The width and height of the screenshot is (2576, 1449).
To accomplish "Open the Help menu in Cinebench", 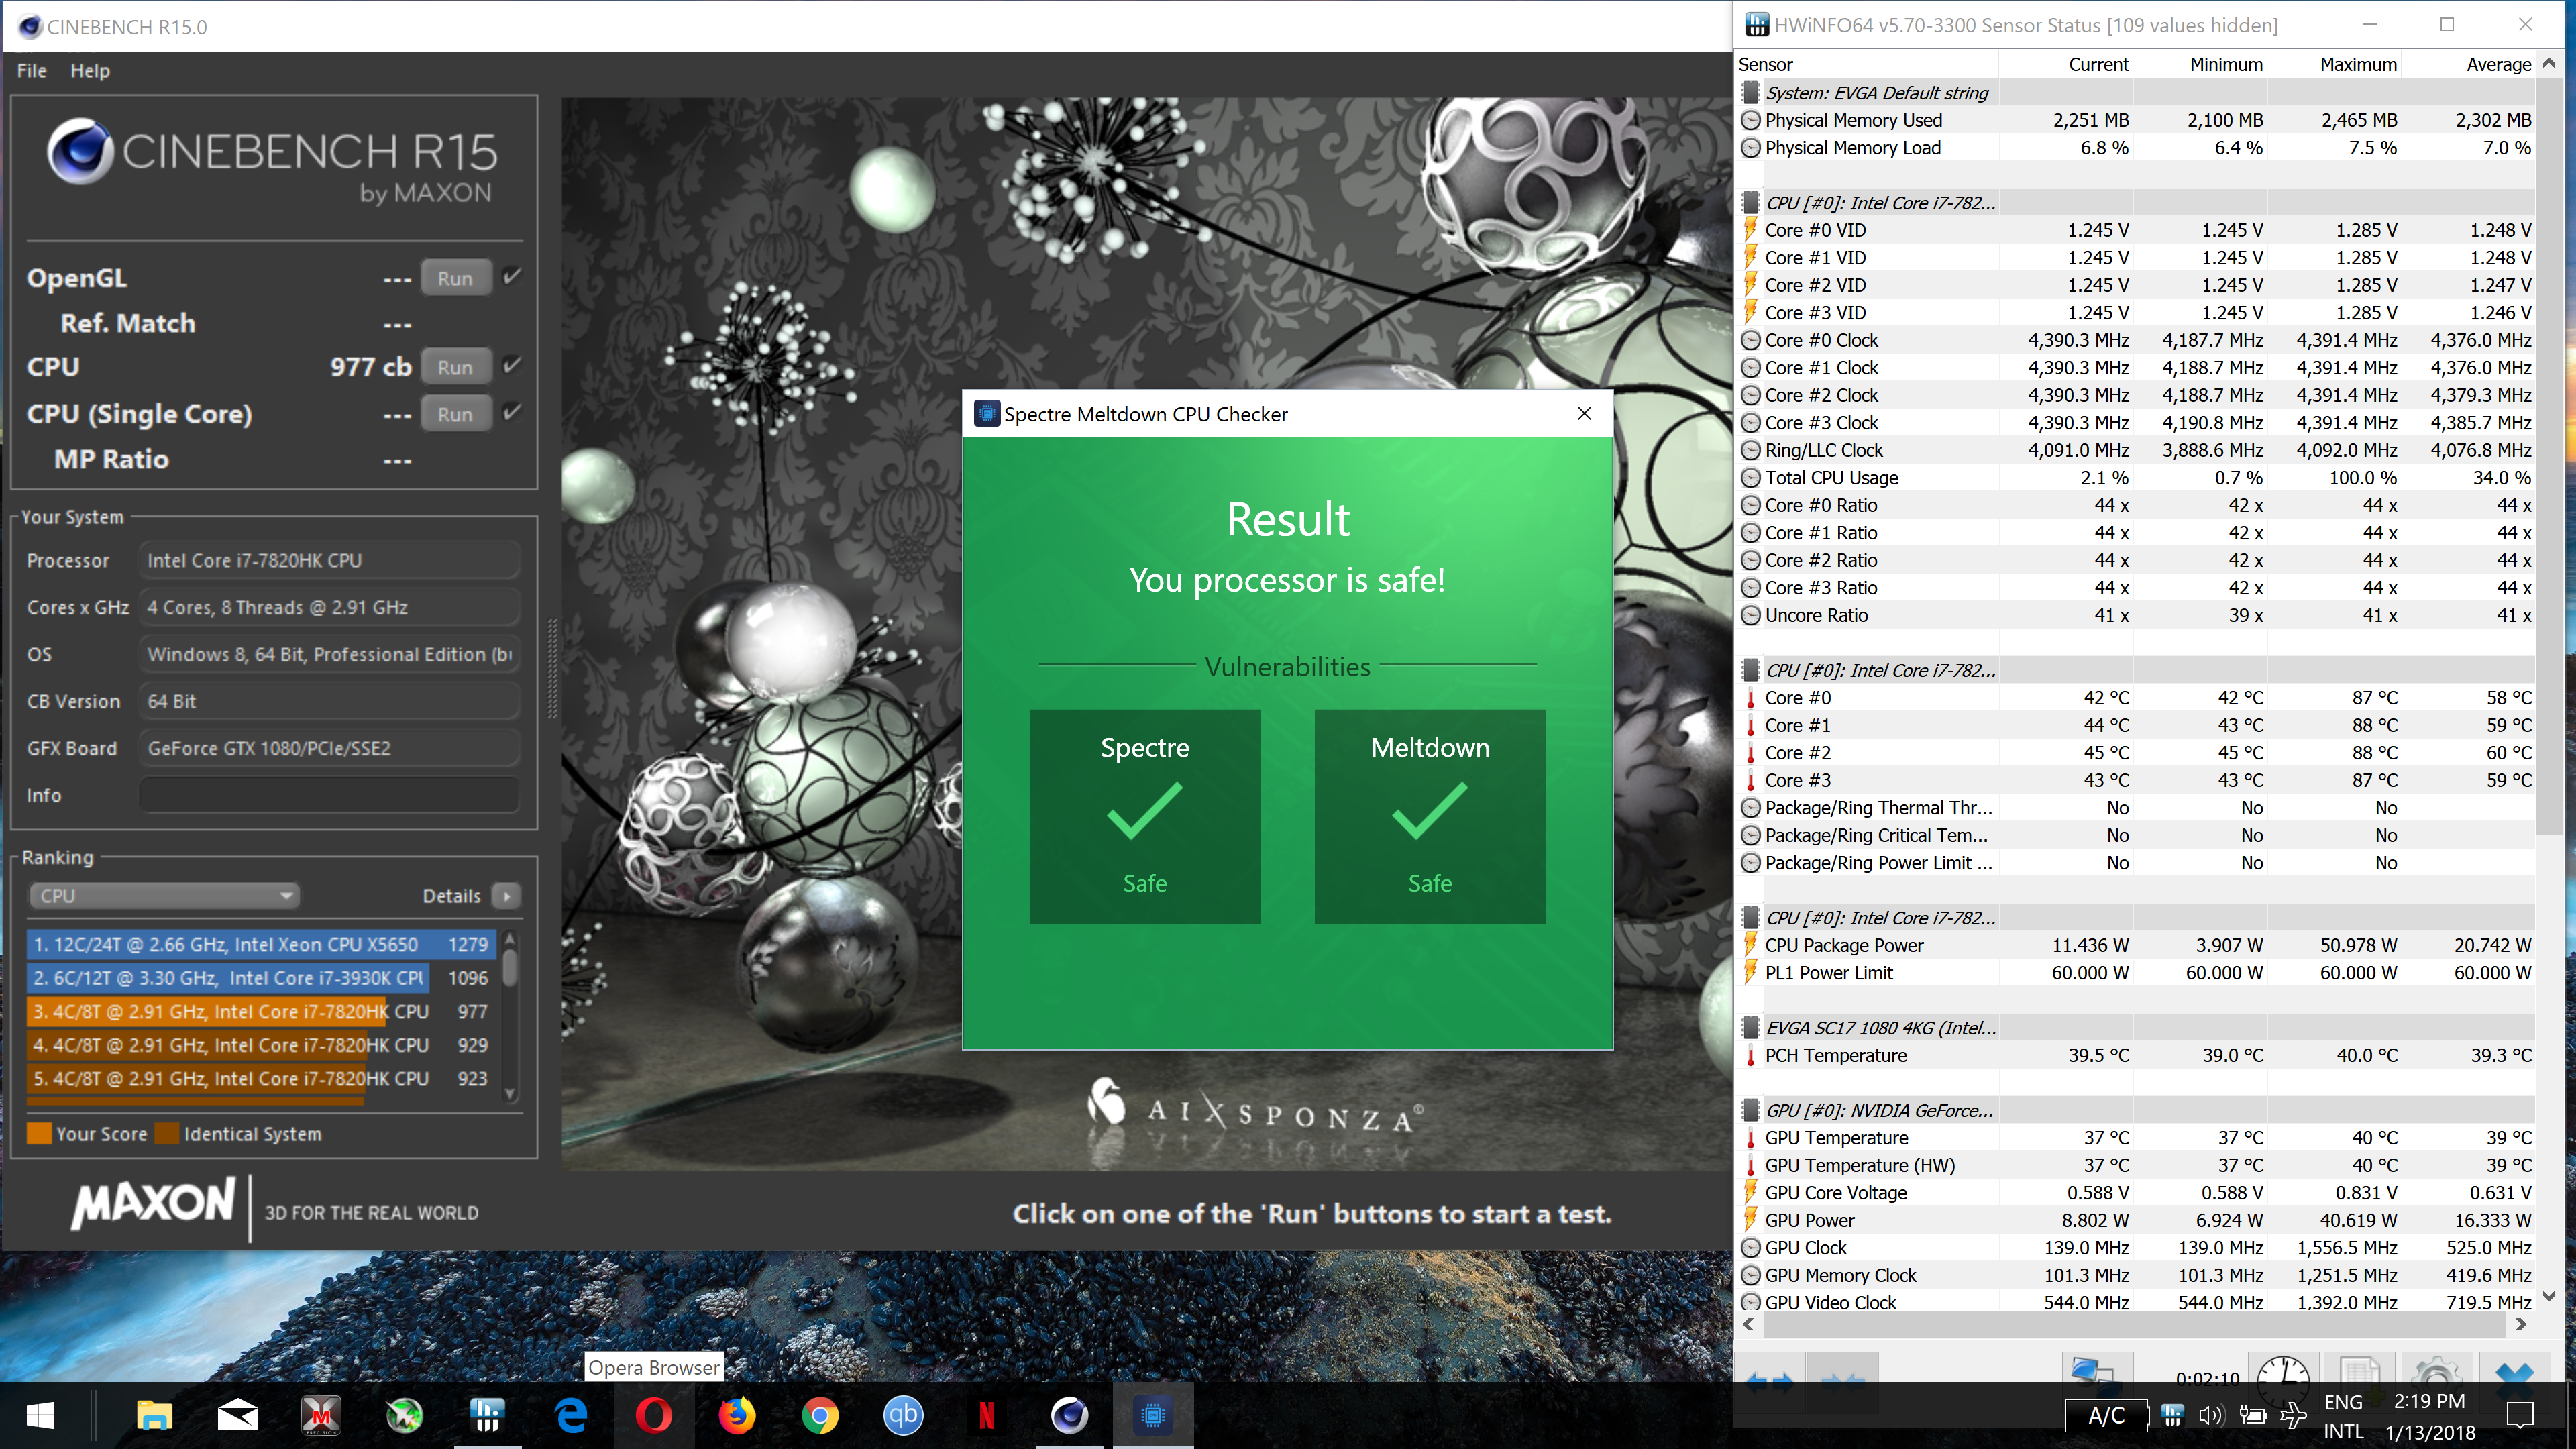I will (x=90, y=71).
